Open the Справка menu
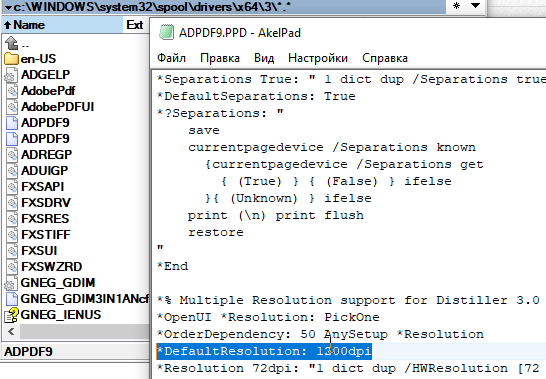Viewport: 546px width, 379px height. (x=385, y=58)
